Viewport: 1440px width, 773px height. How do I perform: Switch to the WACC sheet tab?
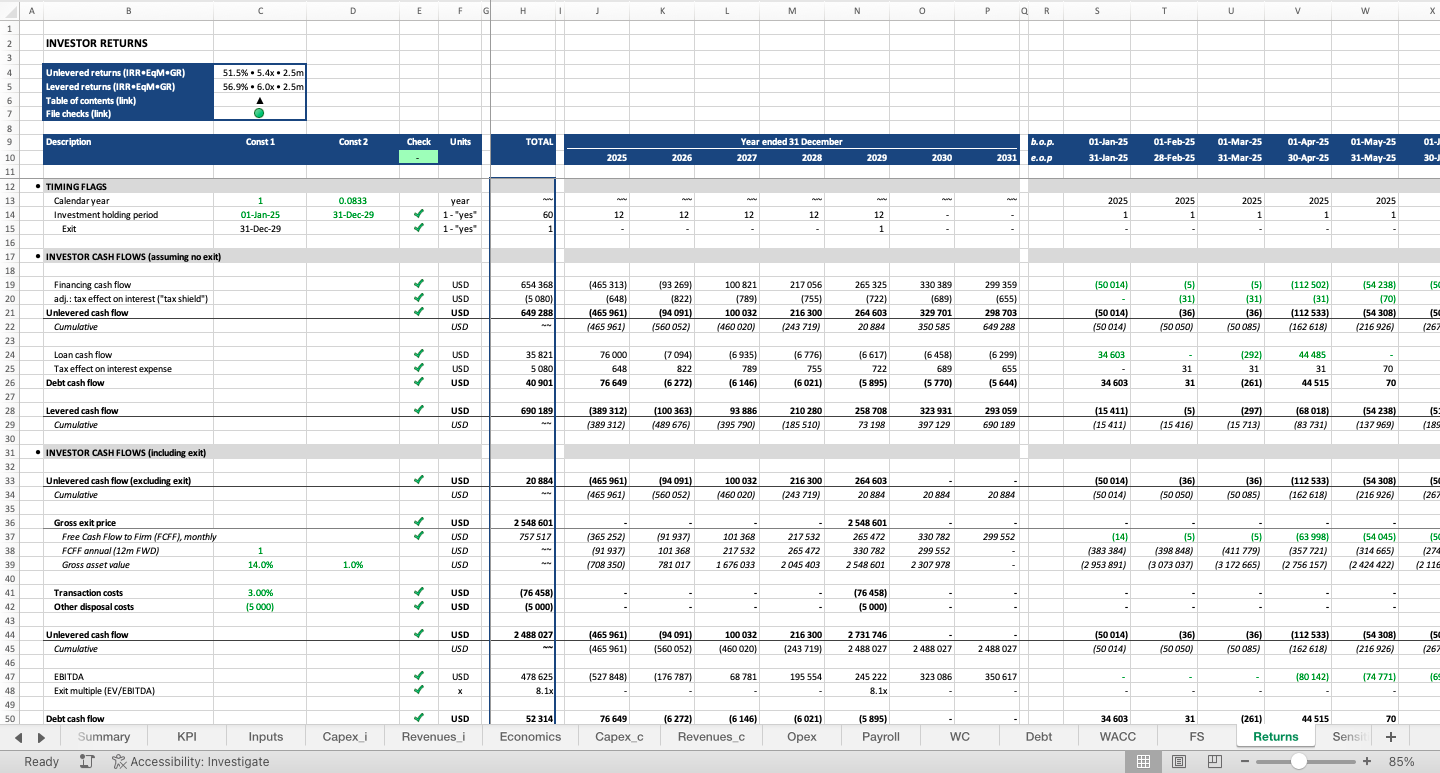pos(1118,736)
